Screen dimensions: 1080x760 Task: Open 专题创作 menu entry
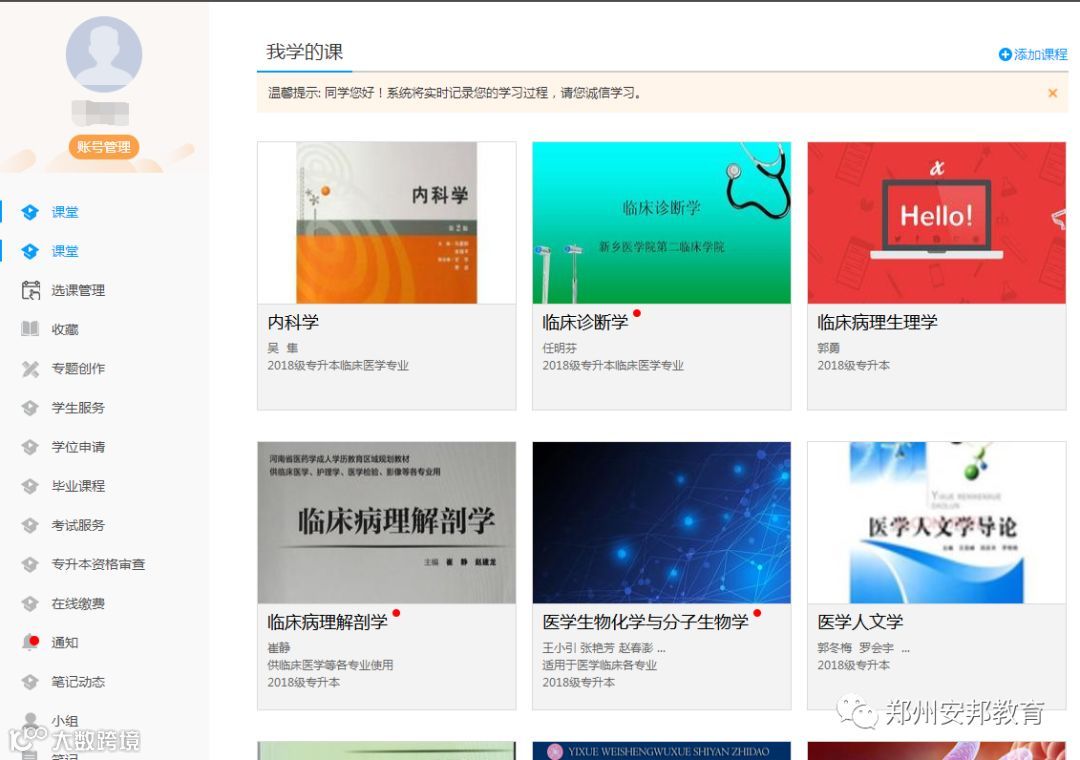pyautogui.click(x=78, y=369)
